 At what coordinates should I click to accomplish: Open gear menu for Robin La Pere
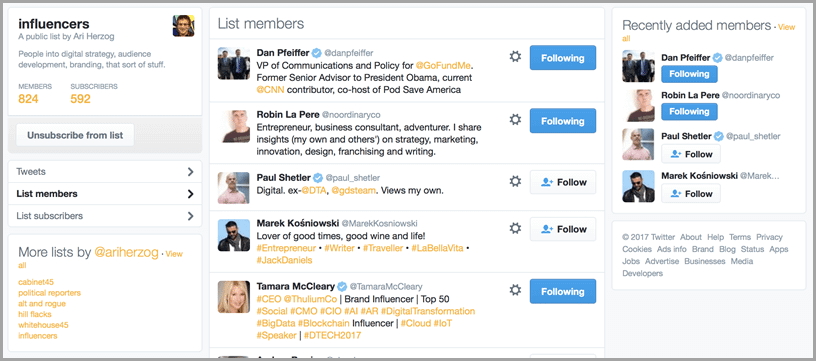(515, 120)
